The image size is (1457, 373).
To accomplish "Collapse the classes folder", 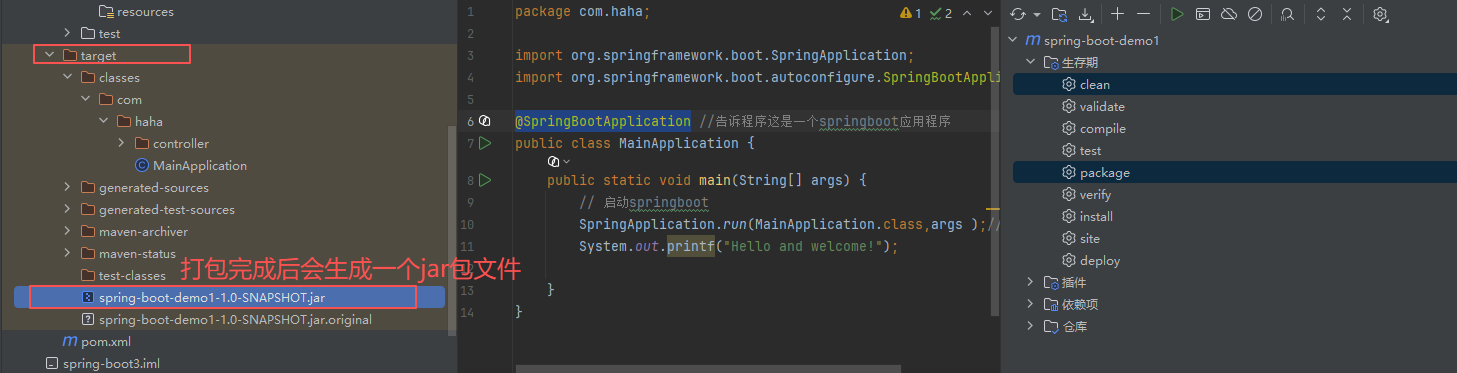I will tap(67, 77).
